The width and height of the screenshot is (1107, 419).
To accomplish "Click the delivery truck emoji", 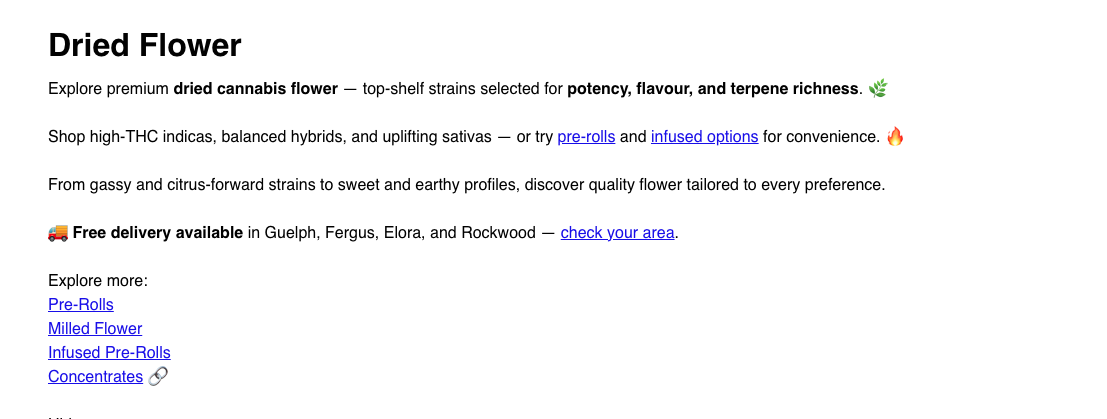I will pyautogui.click(x=58, y=233).
